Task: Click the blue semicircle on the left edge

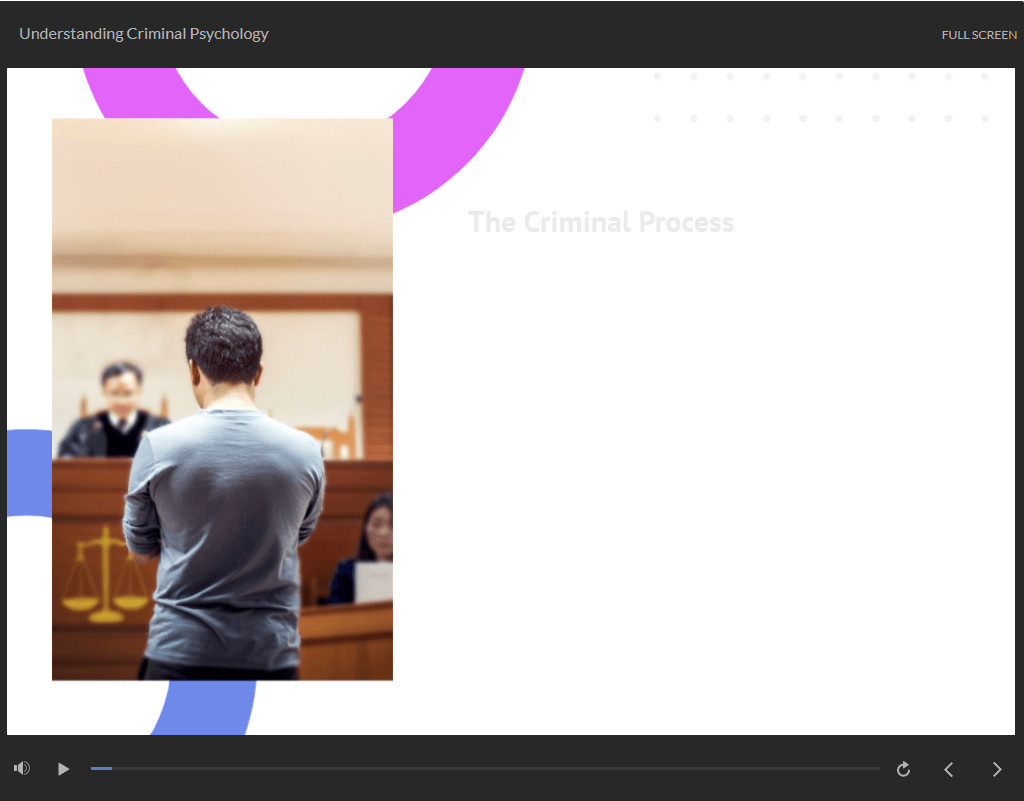Action: [x=29, y=472]
